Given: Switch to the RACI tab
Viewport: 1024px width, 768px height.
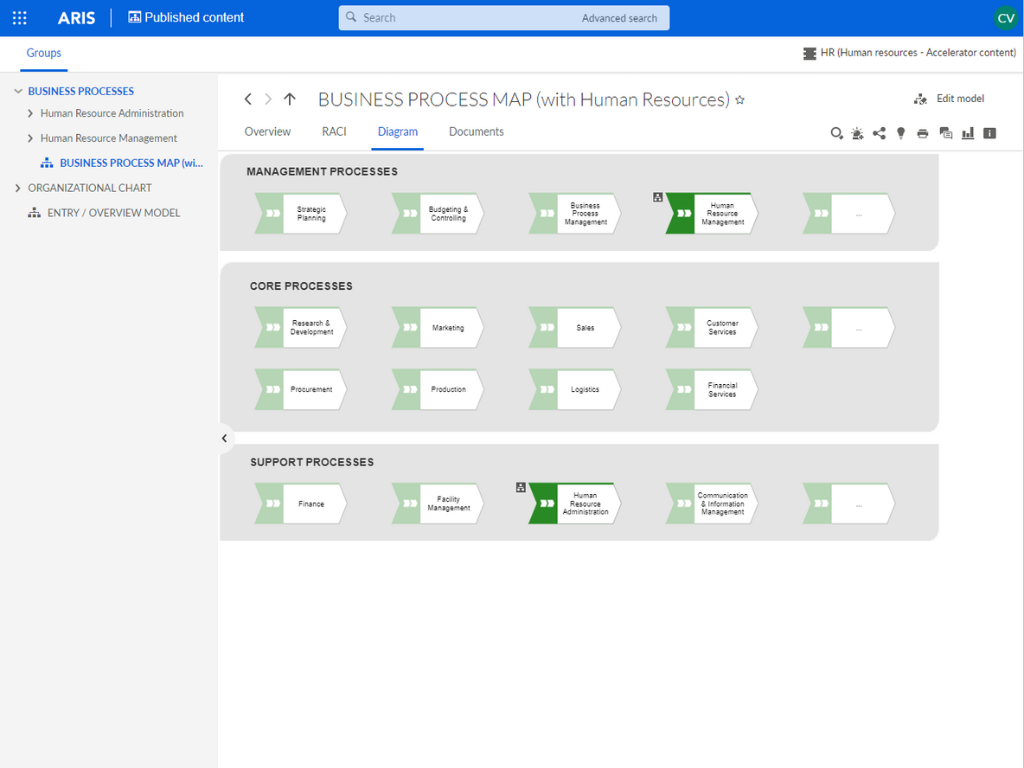Looking at the screenshot, I should tap(334, 132).
